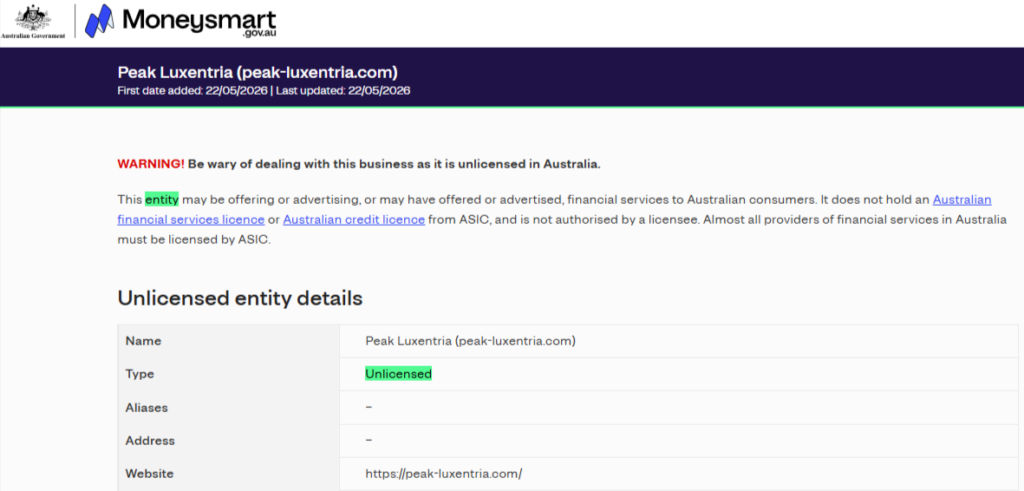Click the highlighted word 'entity'
The width and height of the screenshot is (1024, 491).
click(162, 199)
